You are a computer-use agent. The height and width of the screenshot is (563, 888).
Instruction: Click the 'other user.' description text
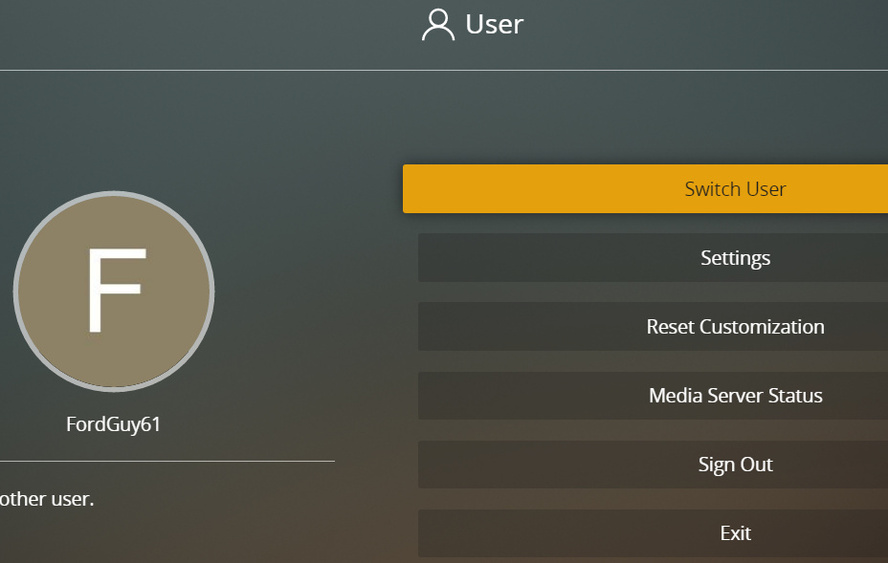pyautogui.click(x=47, y=498)
